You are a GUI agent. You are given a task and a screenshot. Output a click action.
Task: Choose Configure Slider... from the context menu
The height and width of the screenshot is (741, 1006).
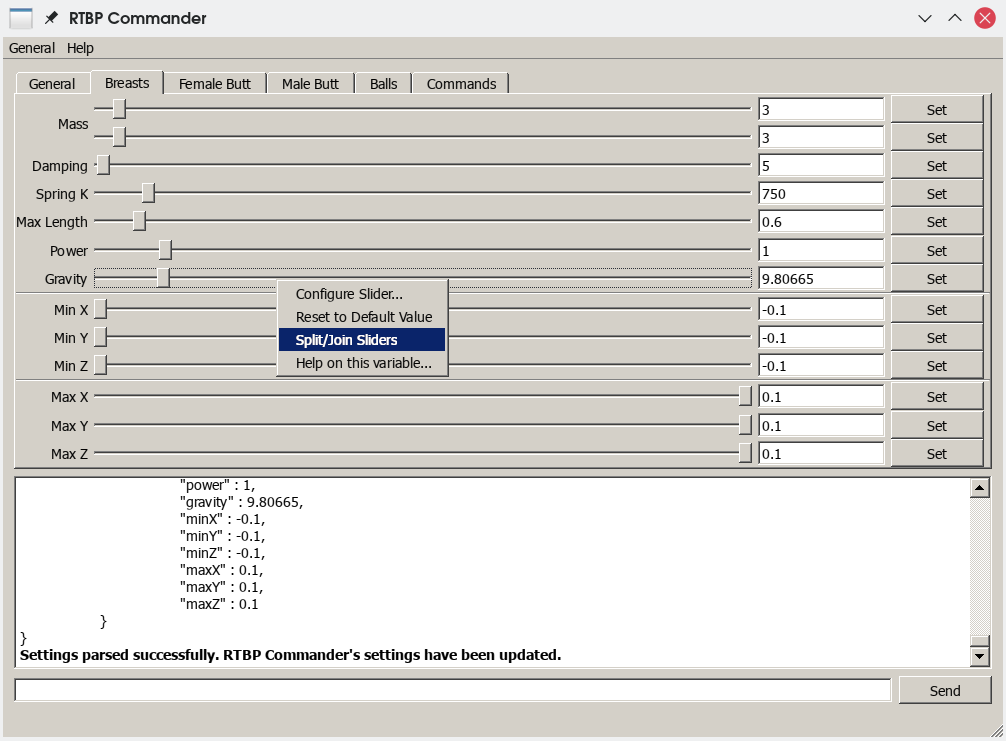[362, 294]
